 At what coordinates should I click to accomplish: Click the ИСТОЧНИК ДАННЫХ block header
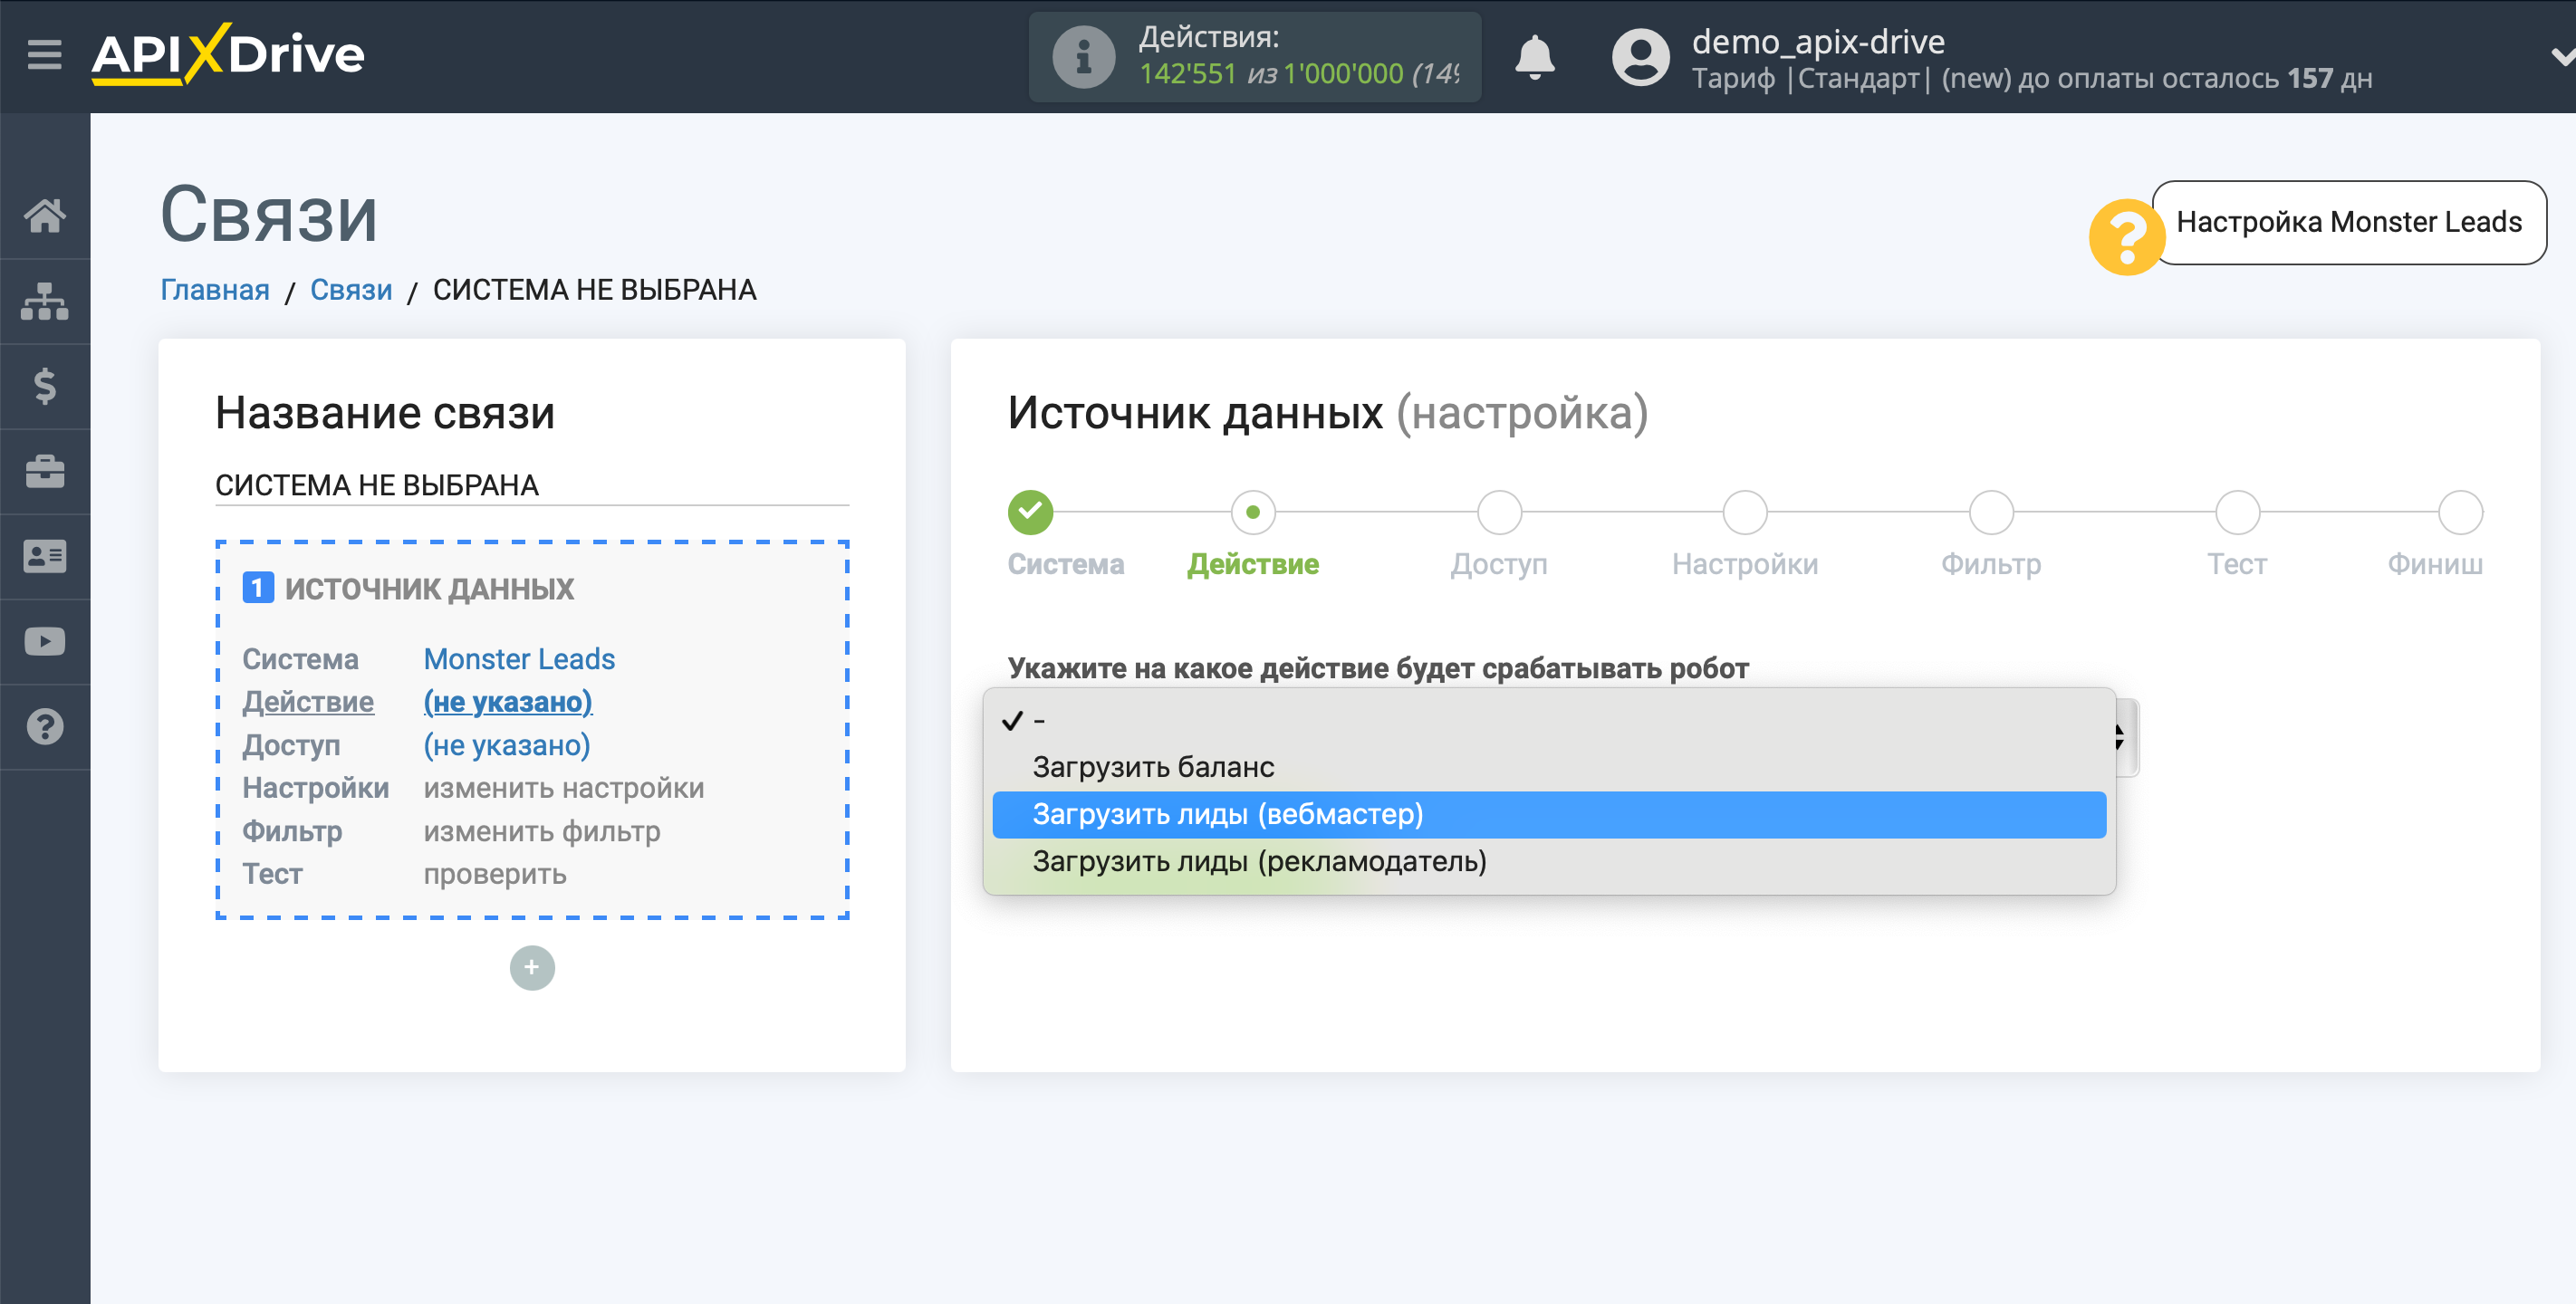pos(408,589)
